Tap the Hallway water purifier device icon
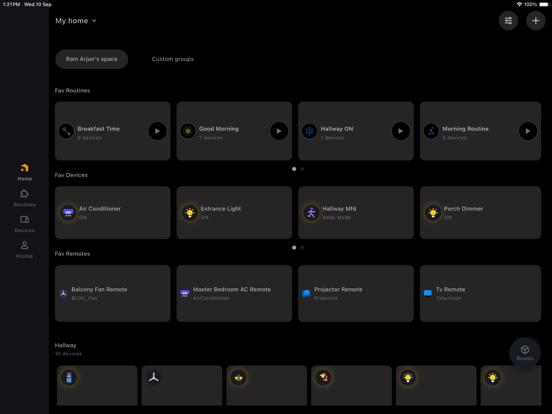 [69, 378]
